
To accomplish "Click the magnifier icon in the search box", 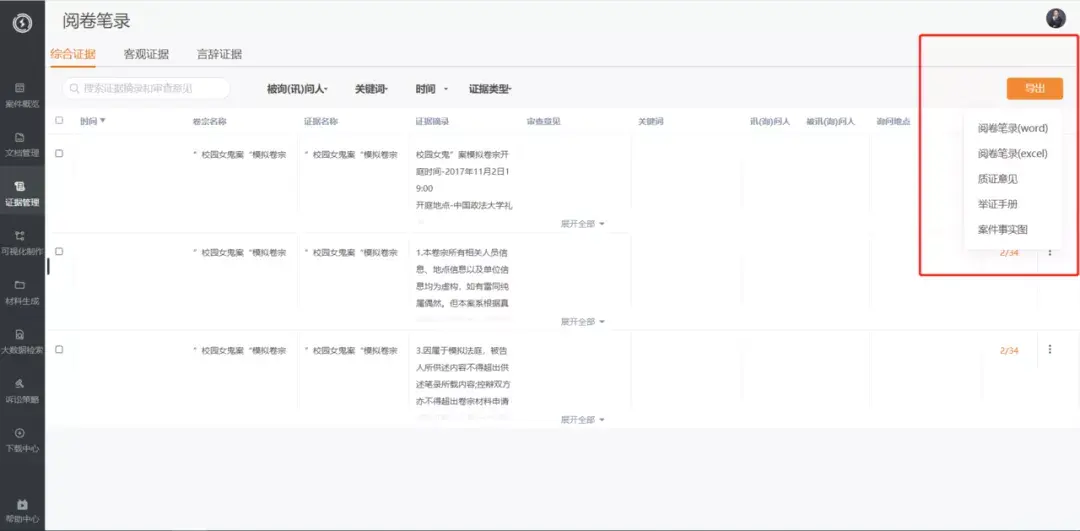I will (75, 89).
